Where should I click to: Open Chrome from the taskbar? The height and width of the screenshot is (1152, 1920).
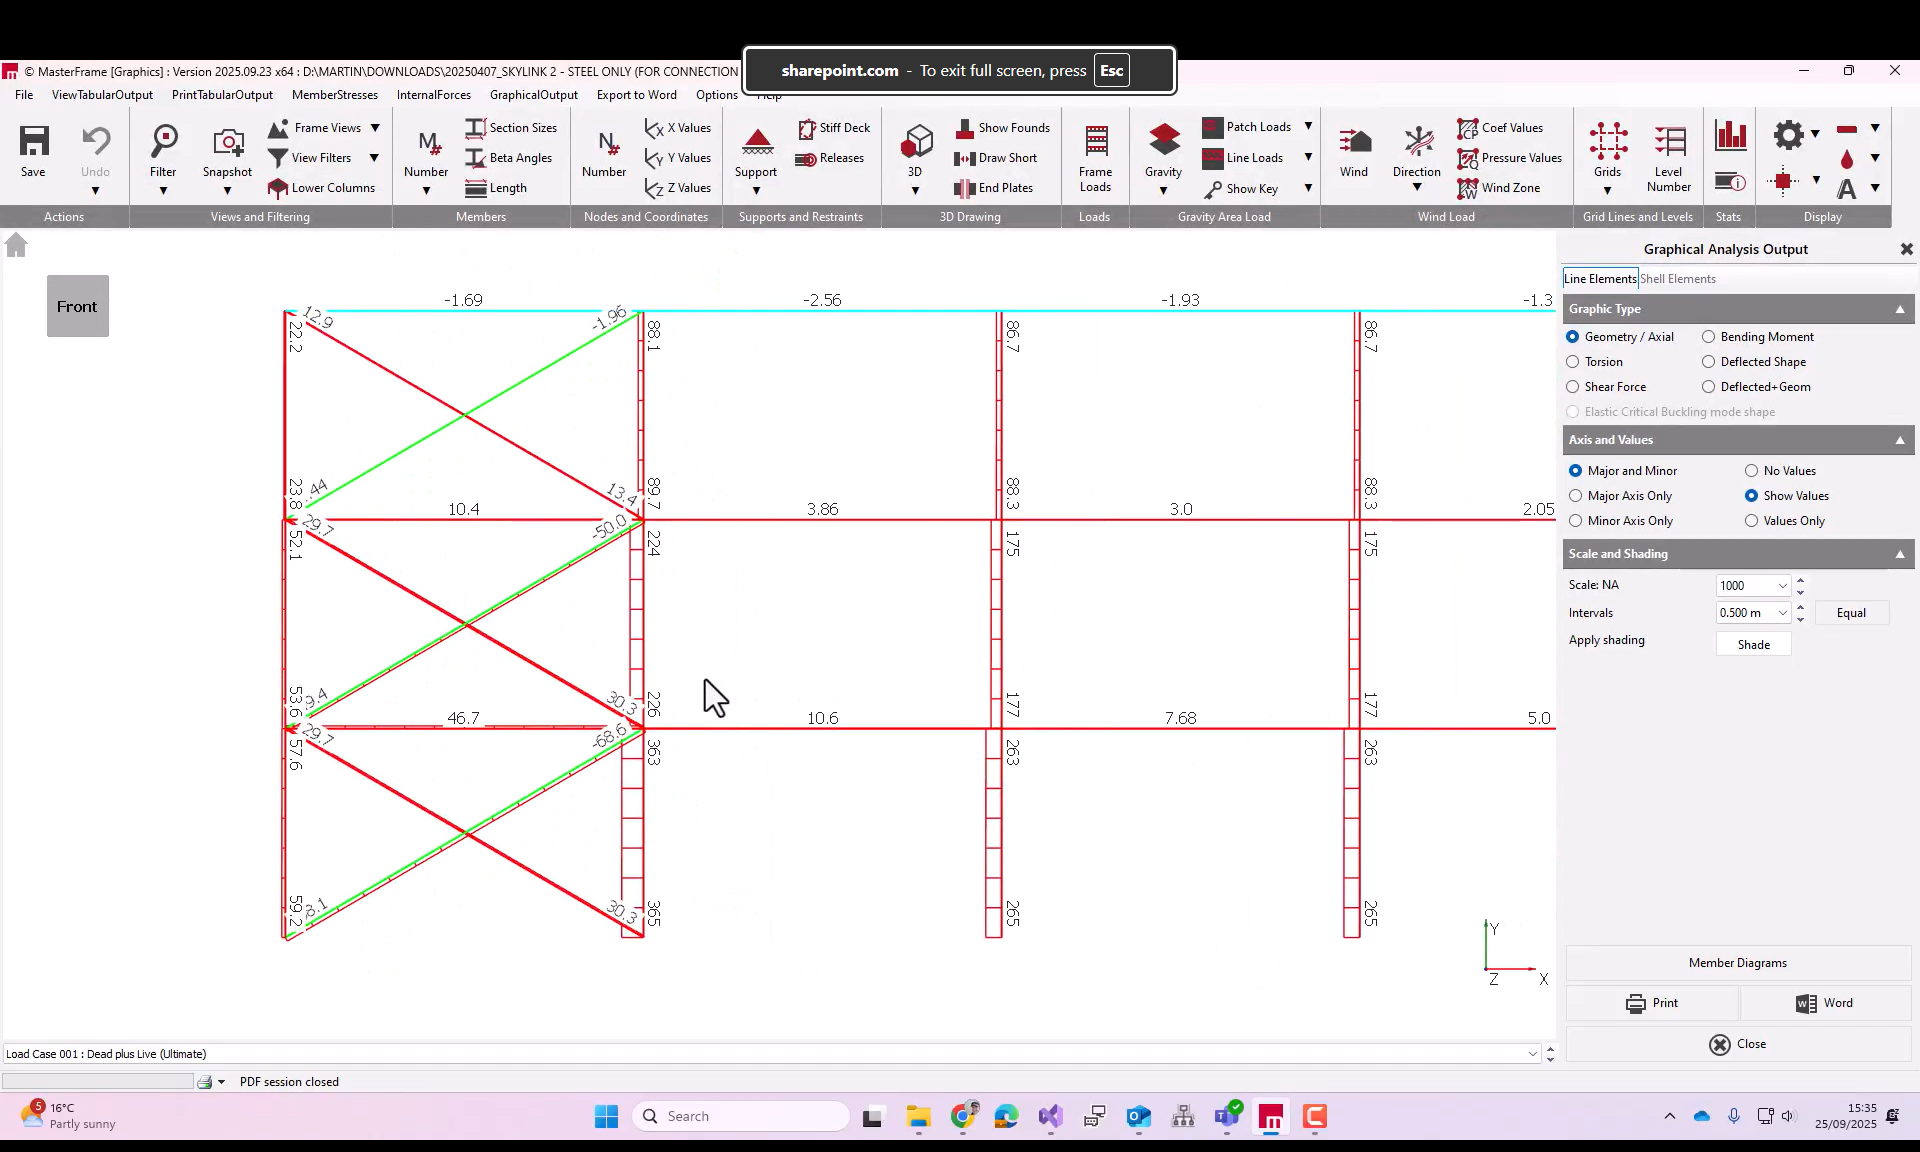point(963,1116)
